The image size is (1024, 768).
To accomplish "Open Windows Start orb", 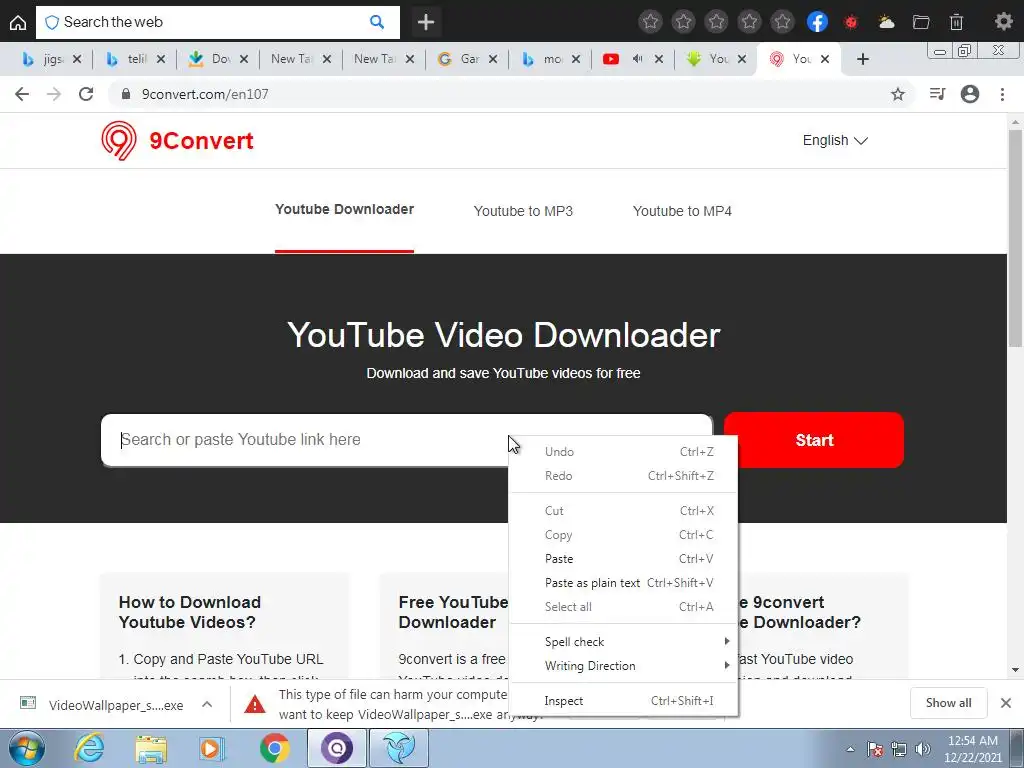I will tap(27, 748).
